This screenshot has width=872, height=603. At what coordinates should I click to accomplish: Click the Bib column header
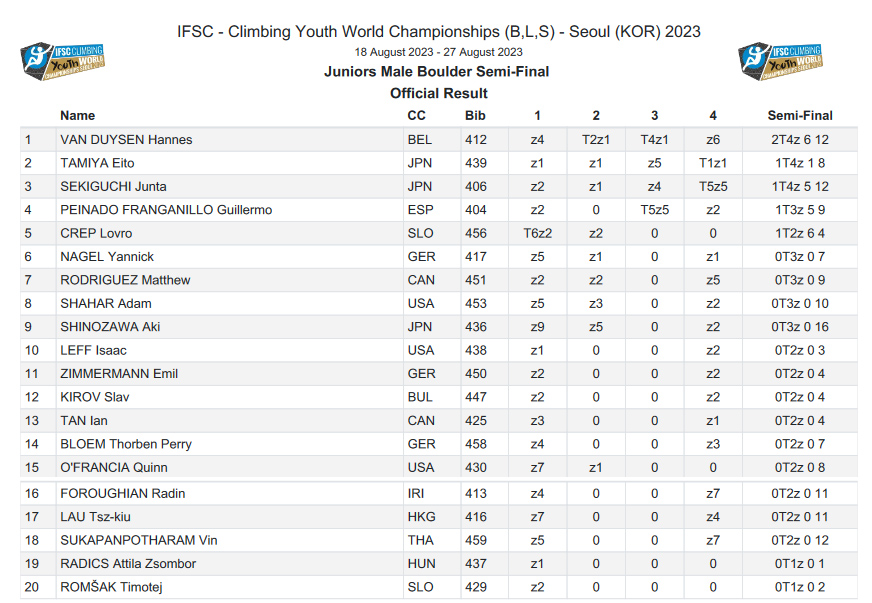[476, 116]
